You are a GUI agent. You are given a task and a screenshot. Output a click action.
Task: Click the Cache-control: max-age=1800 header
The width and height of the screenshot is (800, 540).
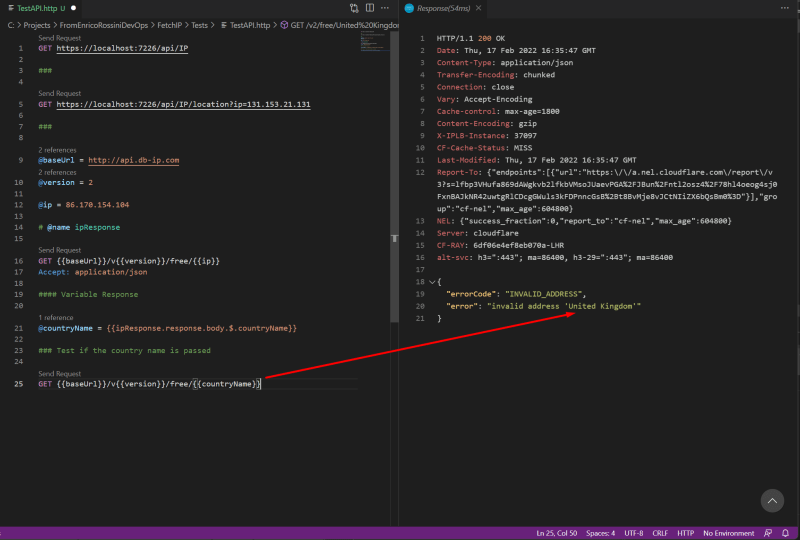click(x=498, y=111)
